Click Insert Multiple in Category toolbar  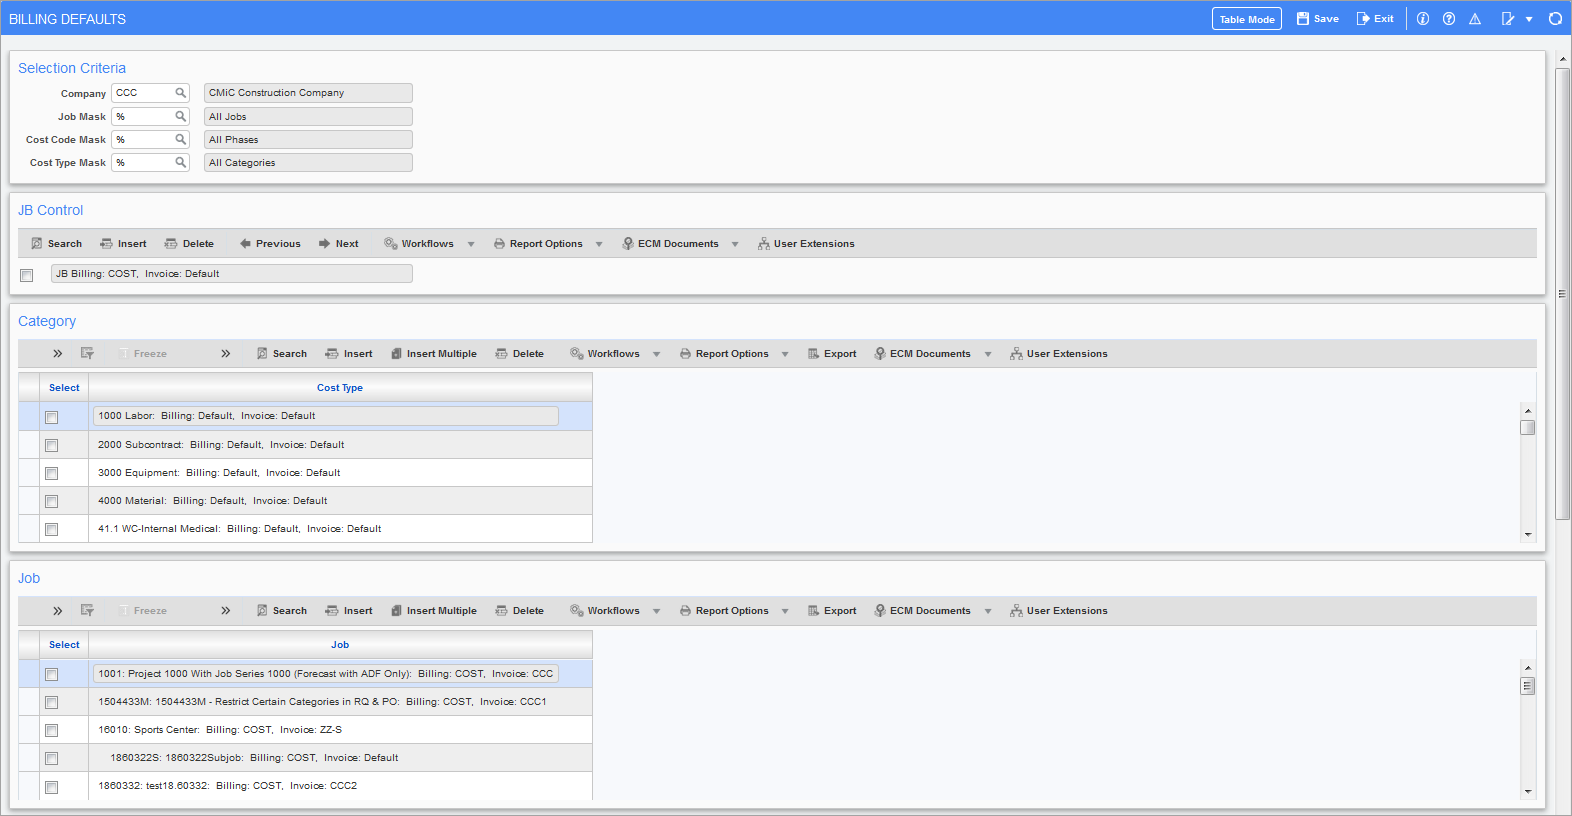(433, 354)
